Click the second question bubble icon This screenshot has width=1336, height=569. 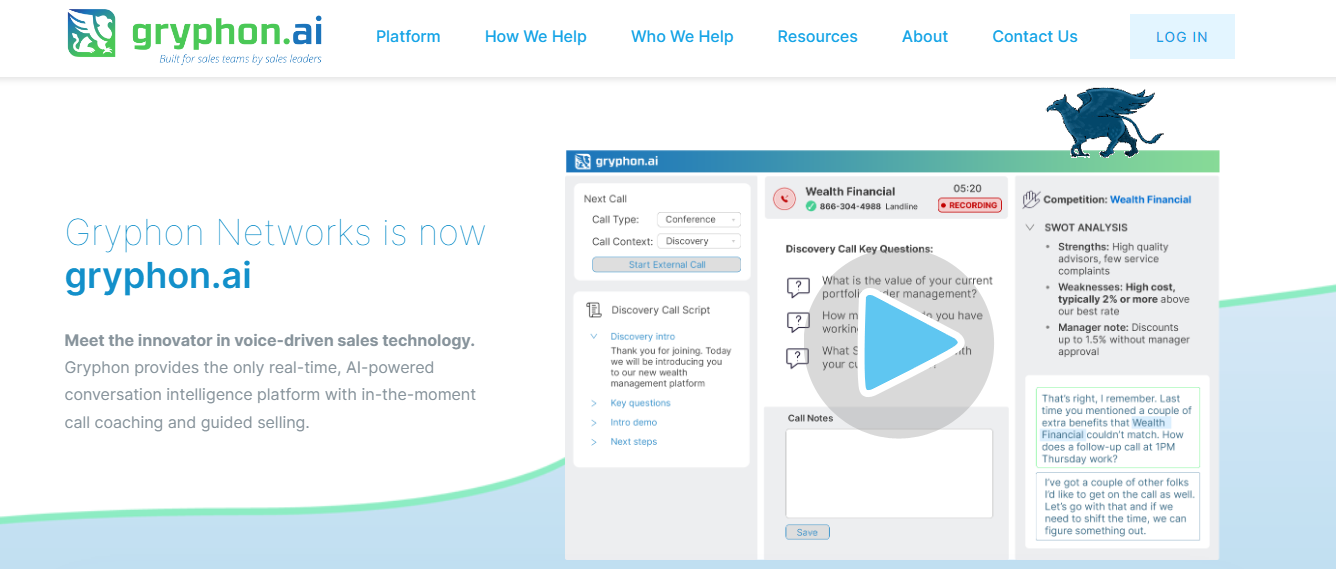coord(798,322)
